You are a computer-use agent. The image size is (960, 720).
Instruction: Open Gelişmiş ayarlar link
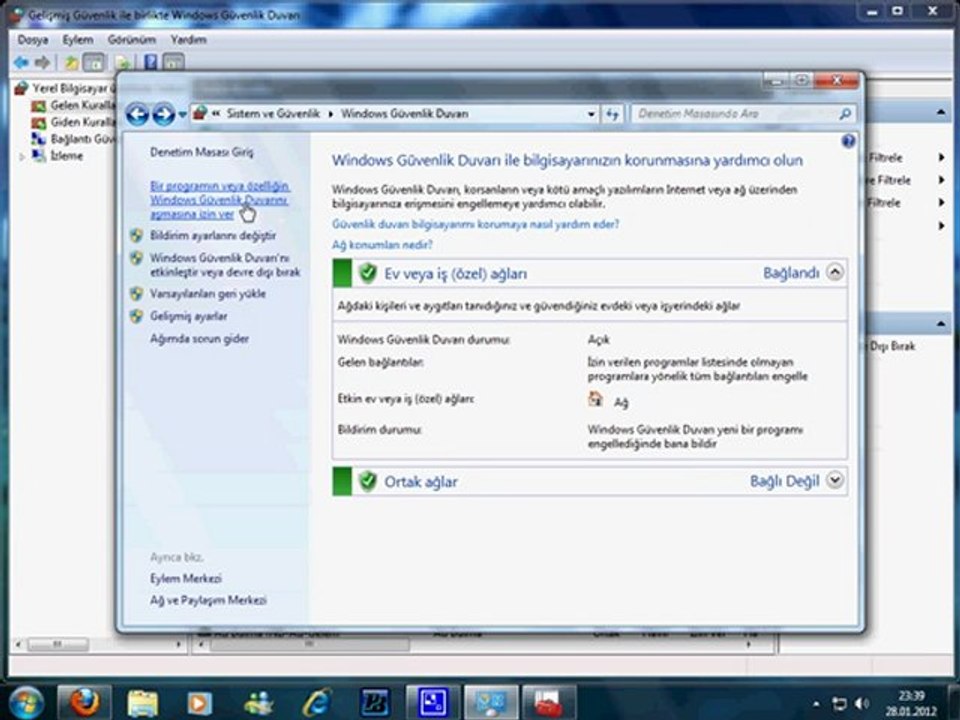coord(189,317)
